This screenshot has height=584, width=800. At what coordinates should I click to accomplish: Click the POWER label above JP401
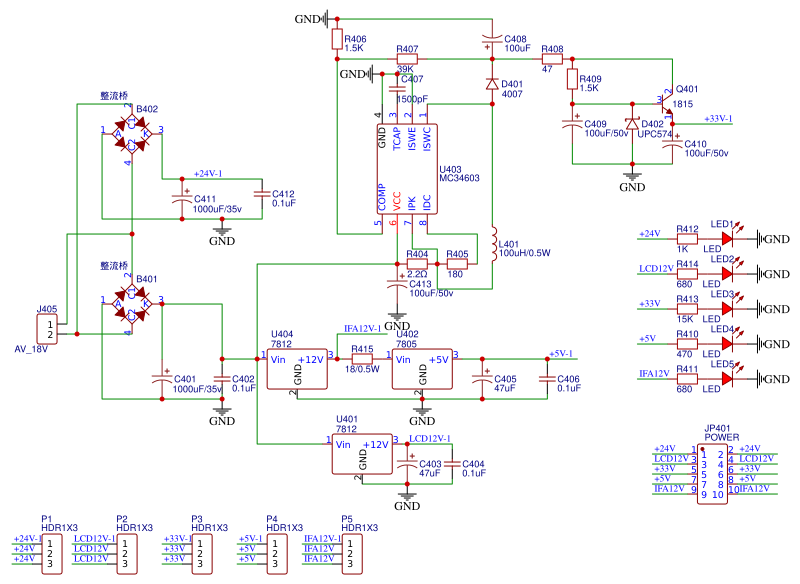click(x=721, y=438)
